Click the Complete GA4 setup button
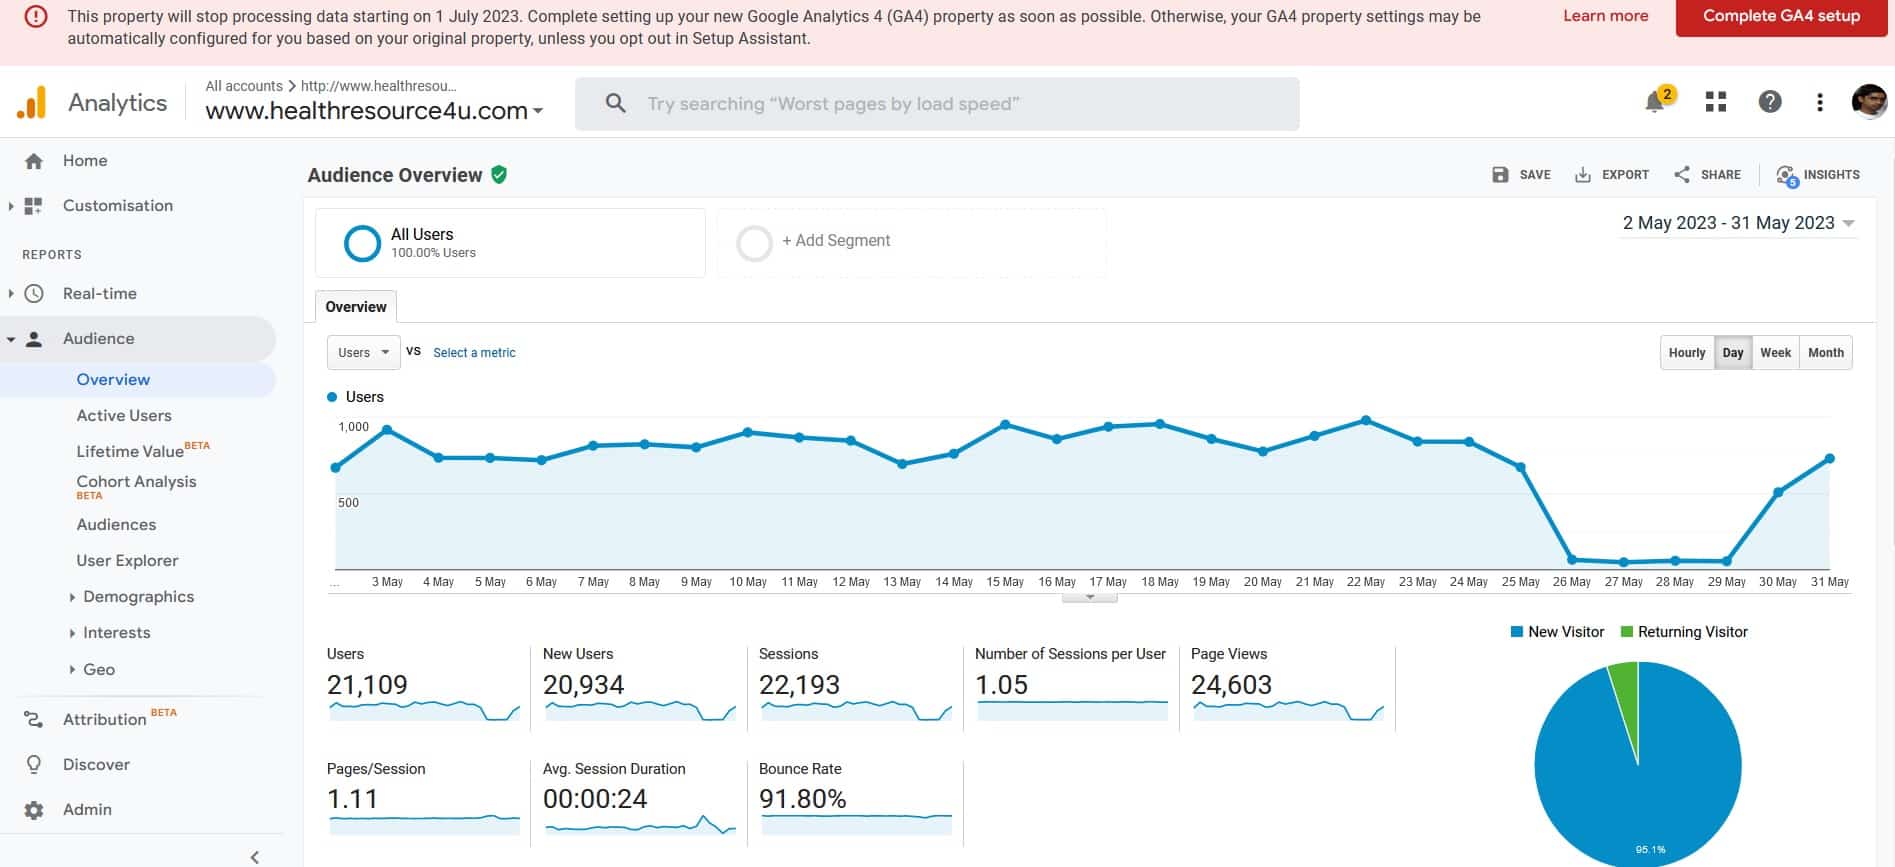 (x=1781, y=17)
